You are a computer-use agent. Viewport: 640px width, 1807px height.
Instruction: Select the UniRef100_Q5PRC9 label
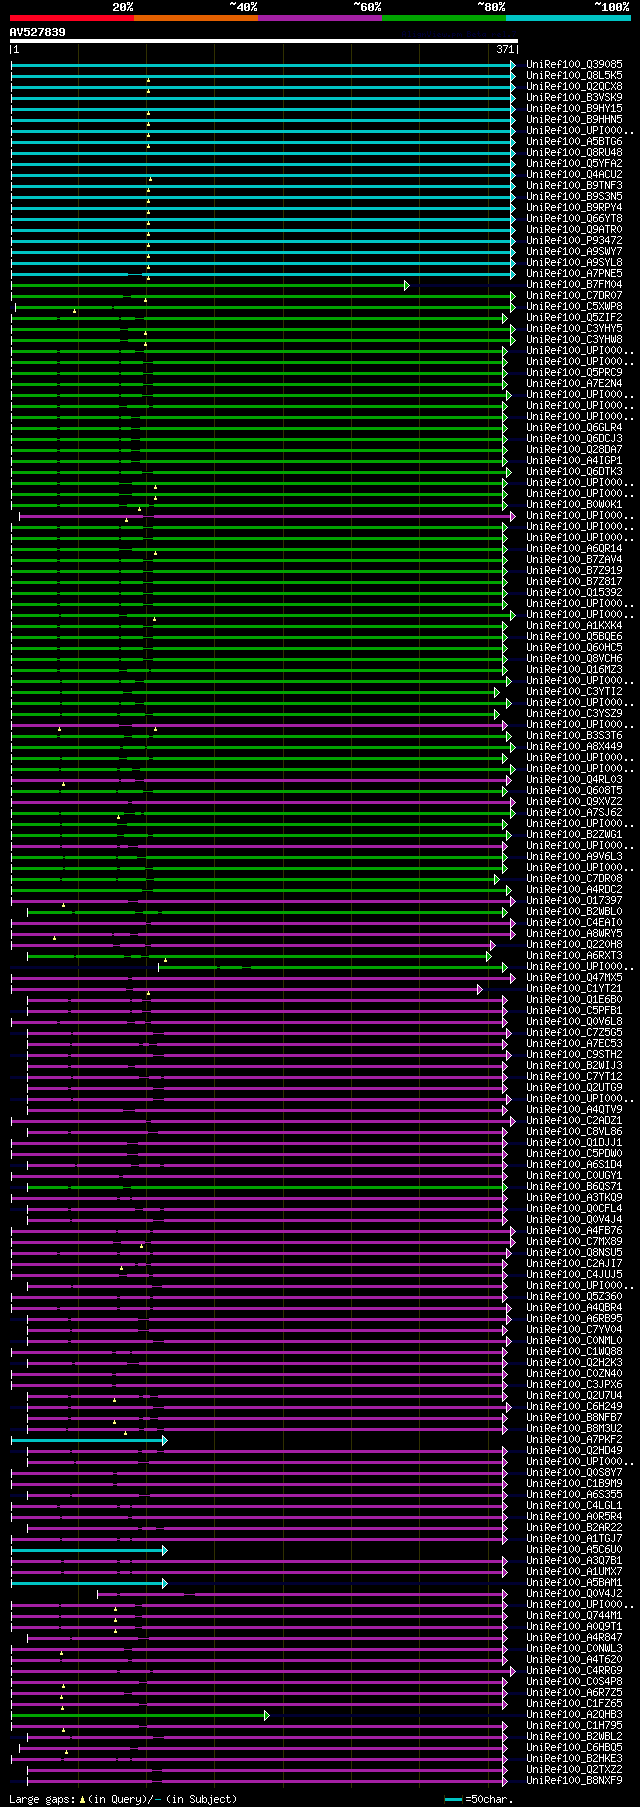click(x=574, y=372)
